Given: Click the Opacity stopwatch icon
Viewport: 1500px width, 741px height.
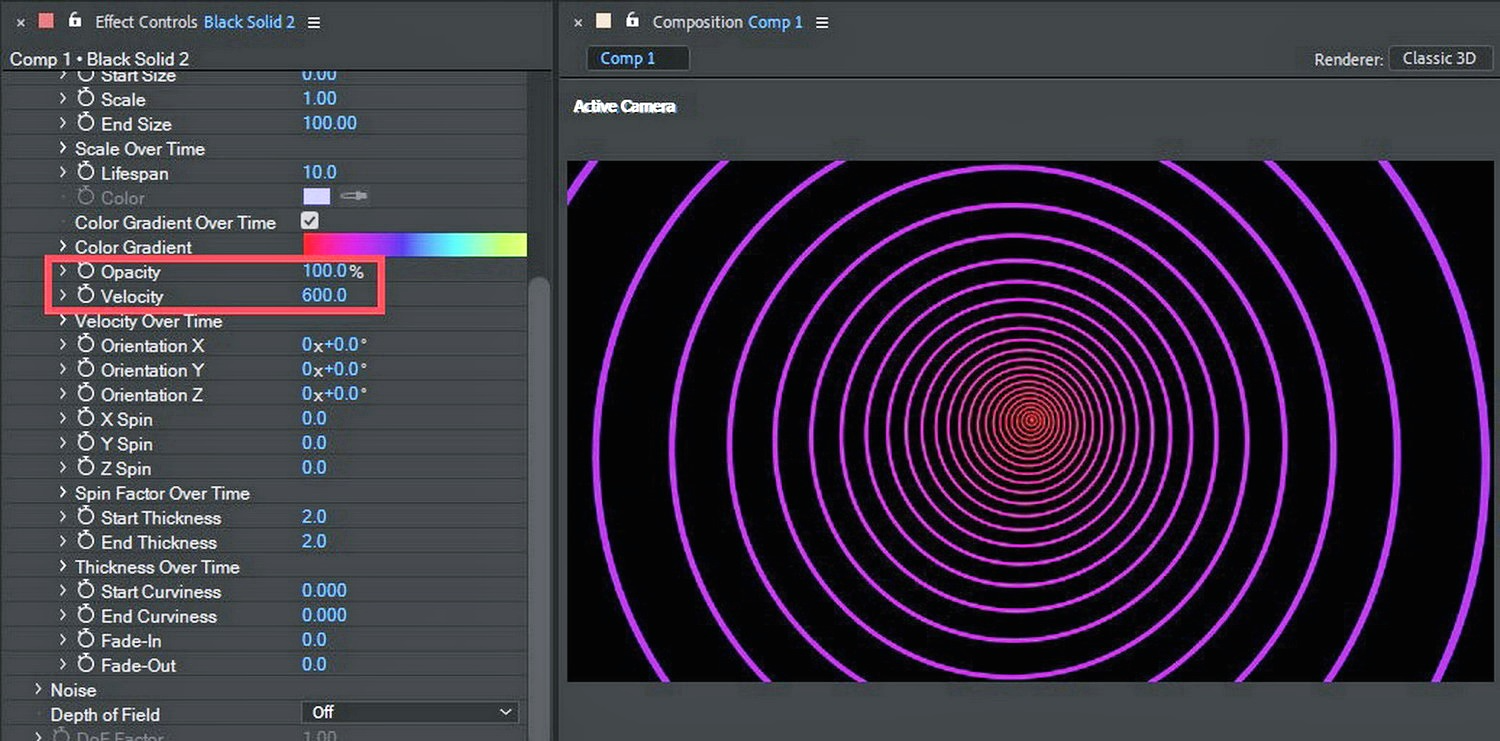Looking at the screenshot, I should tap(86, 271).
